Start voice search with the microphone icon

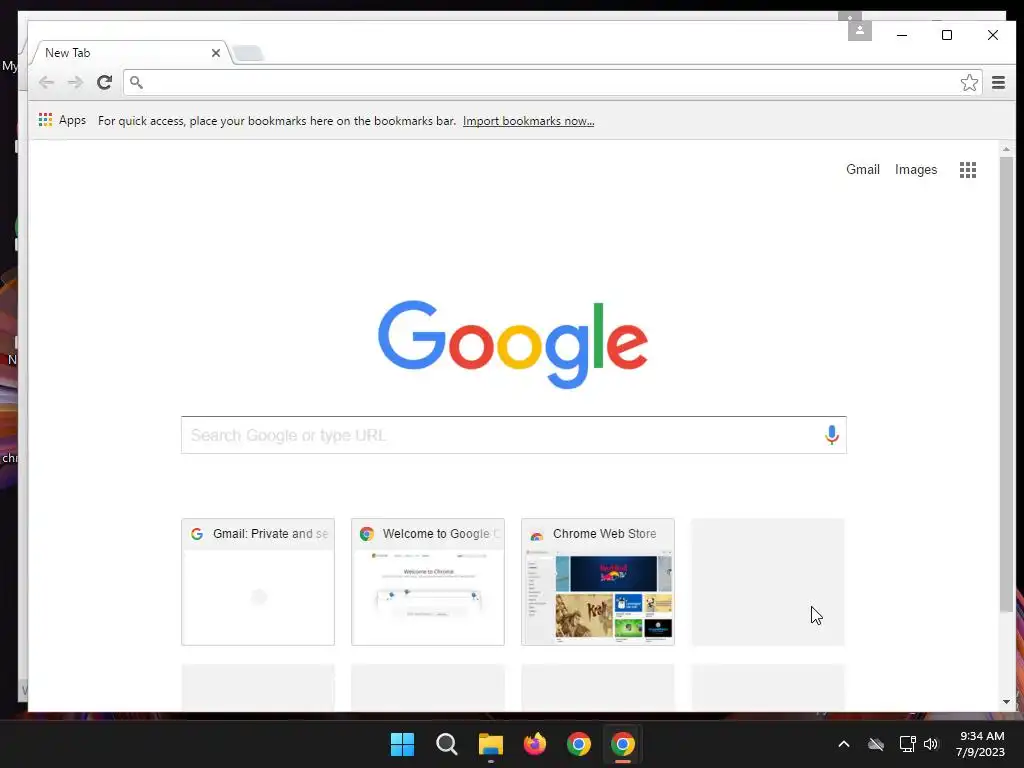click(x=831, y=435)
